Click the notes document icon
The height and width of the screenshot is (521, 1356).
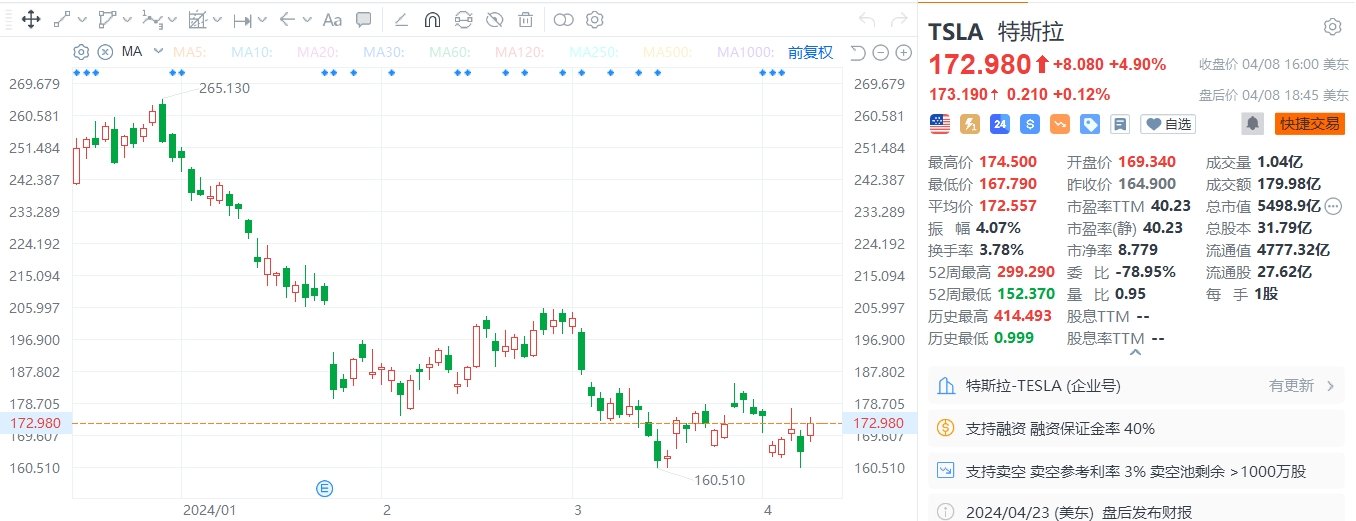[x=1120, y=124]
